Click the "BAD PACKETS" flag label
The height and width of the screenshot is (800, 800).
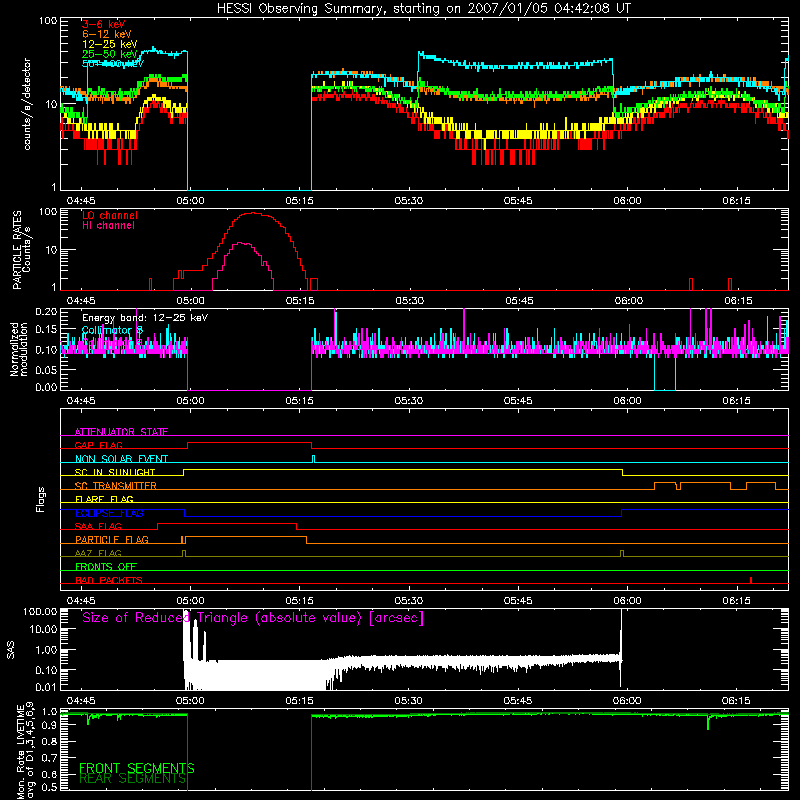click(109, 580)
